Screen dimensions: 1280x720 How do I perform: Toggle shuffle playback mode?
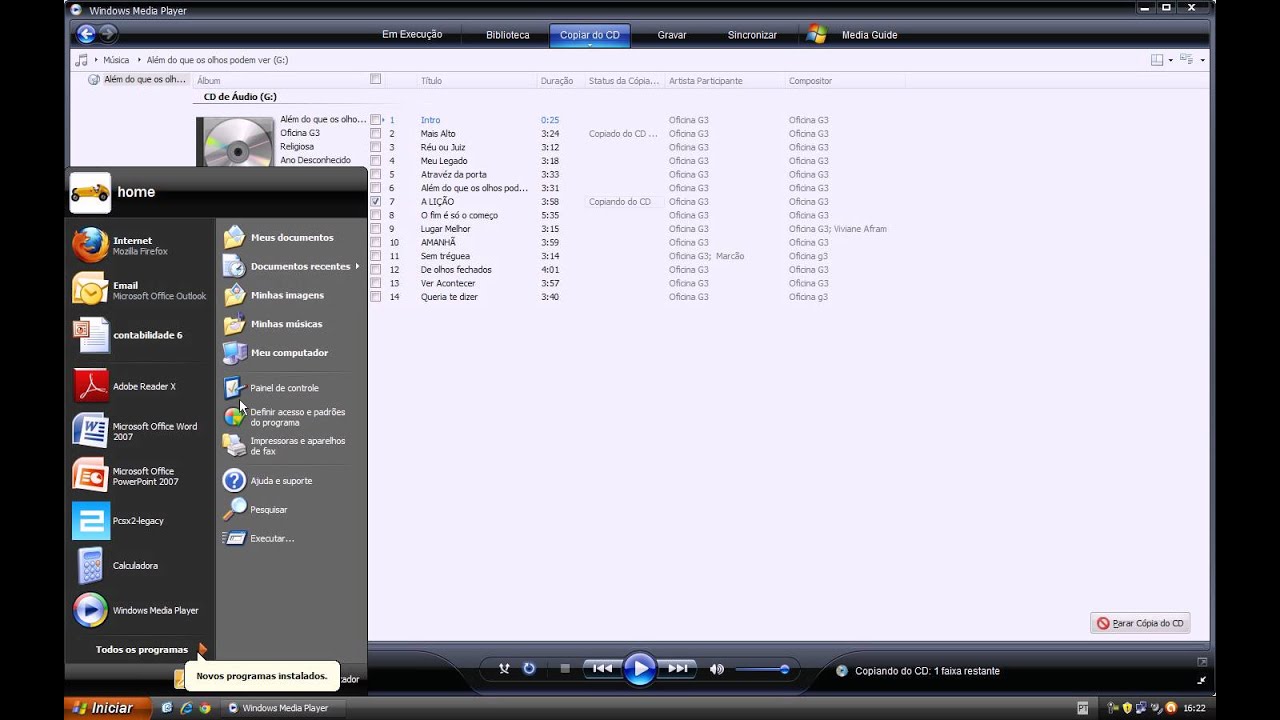tap(504, 669)
